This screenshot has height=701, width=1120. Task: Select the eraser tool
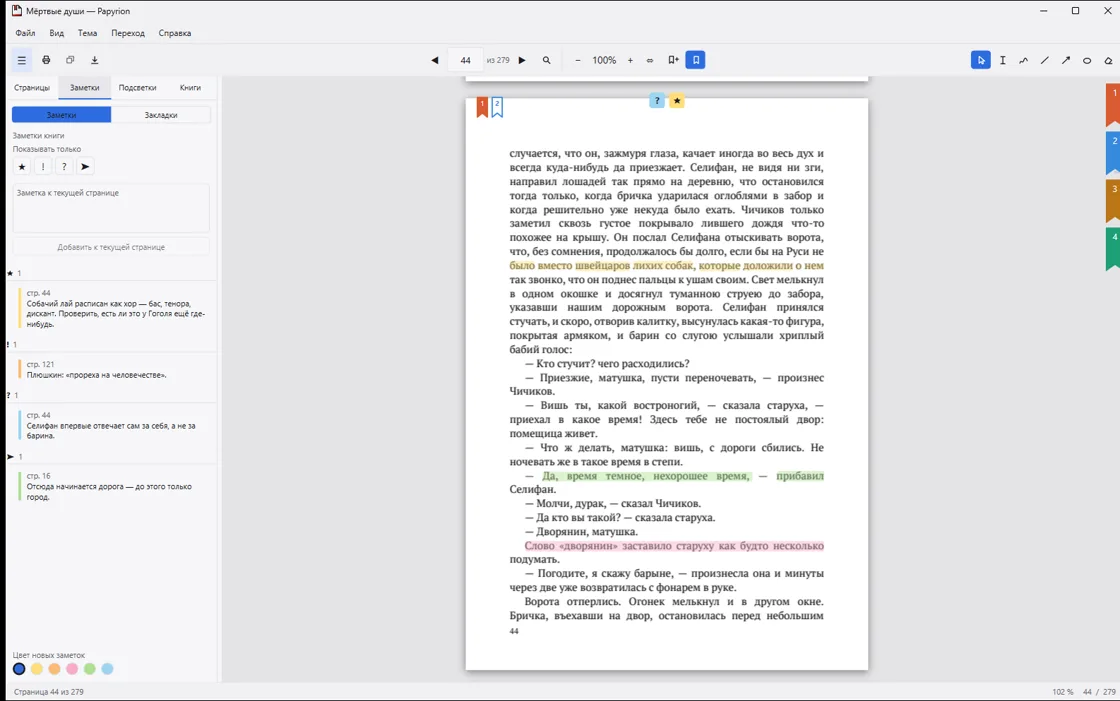[1108, 60]
